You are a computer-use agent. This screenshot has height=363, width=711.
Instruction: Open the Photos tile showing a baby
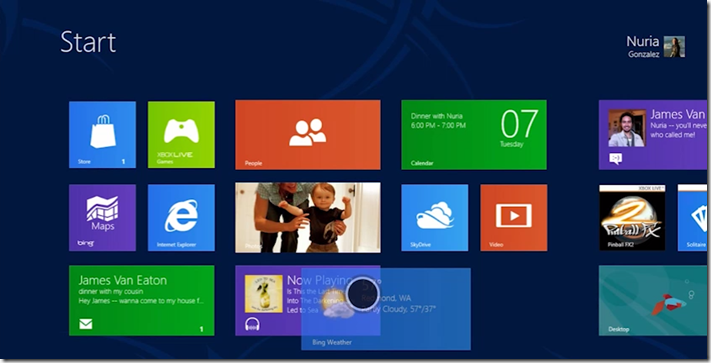308,218
